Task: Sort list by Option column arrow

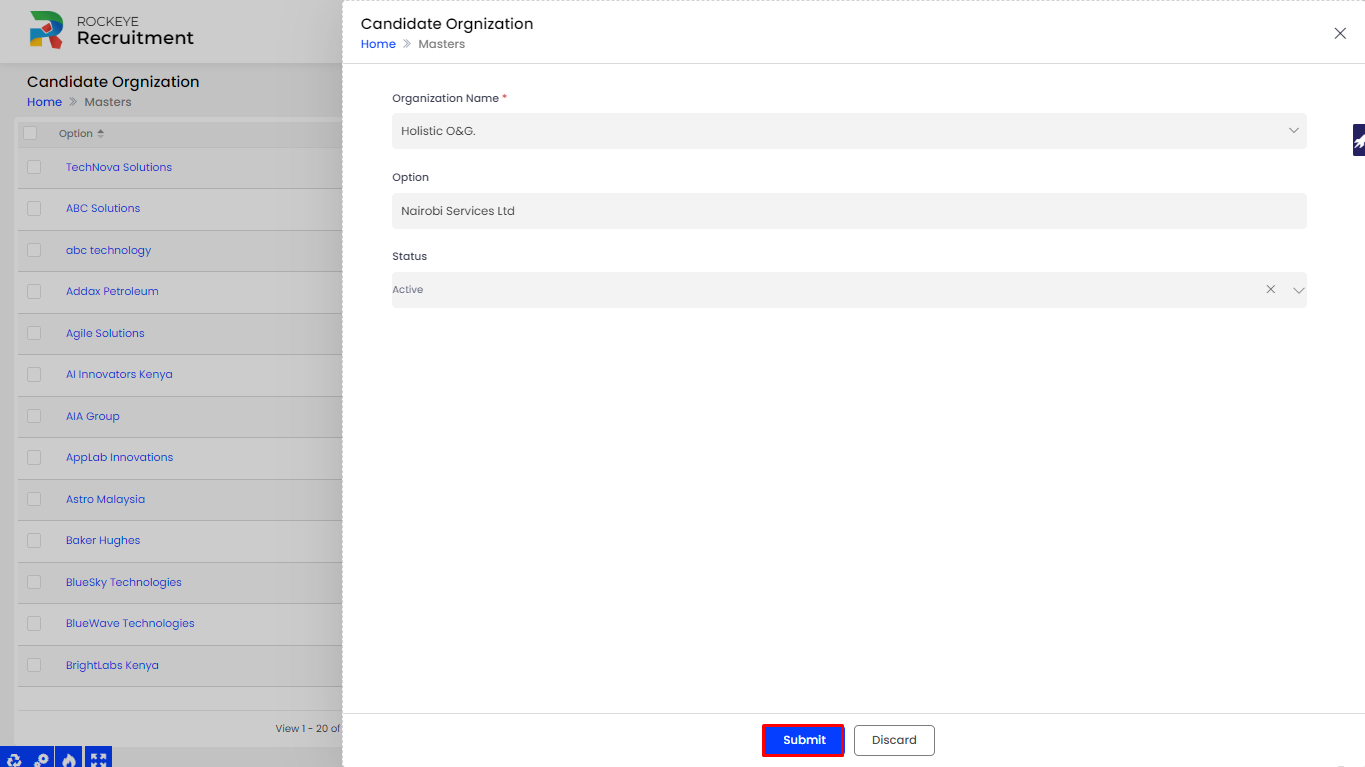Action: 100,133
